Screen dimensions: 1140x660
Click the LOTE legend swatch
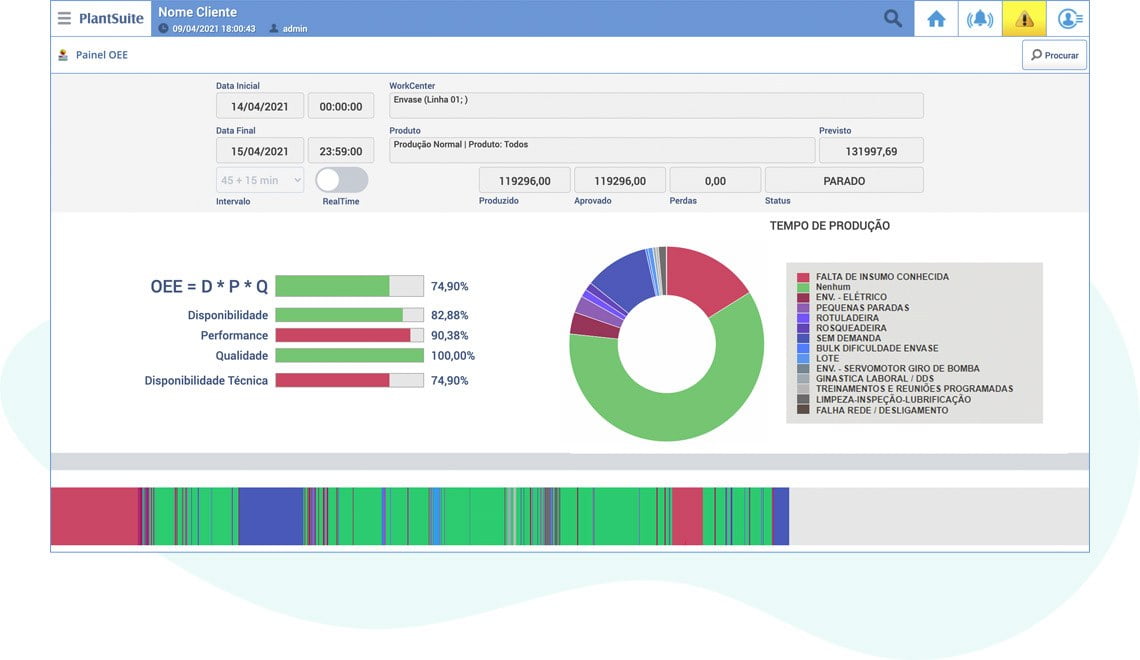point(803,358)
